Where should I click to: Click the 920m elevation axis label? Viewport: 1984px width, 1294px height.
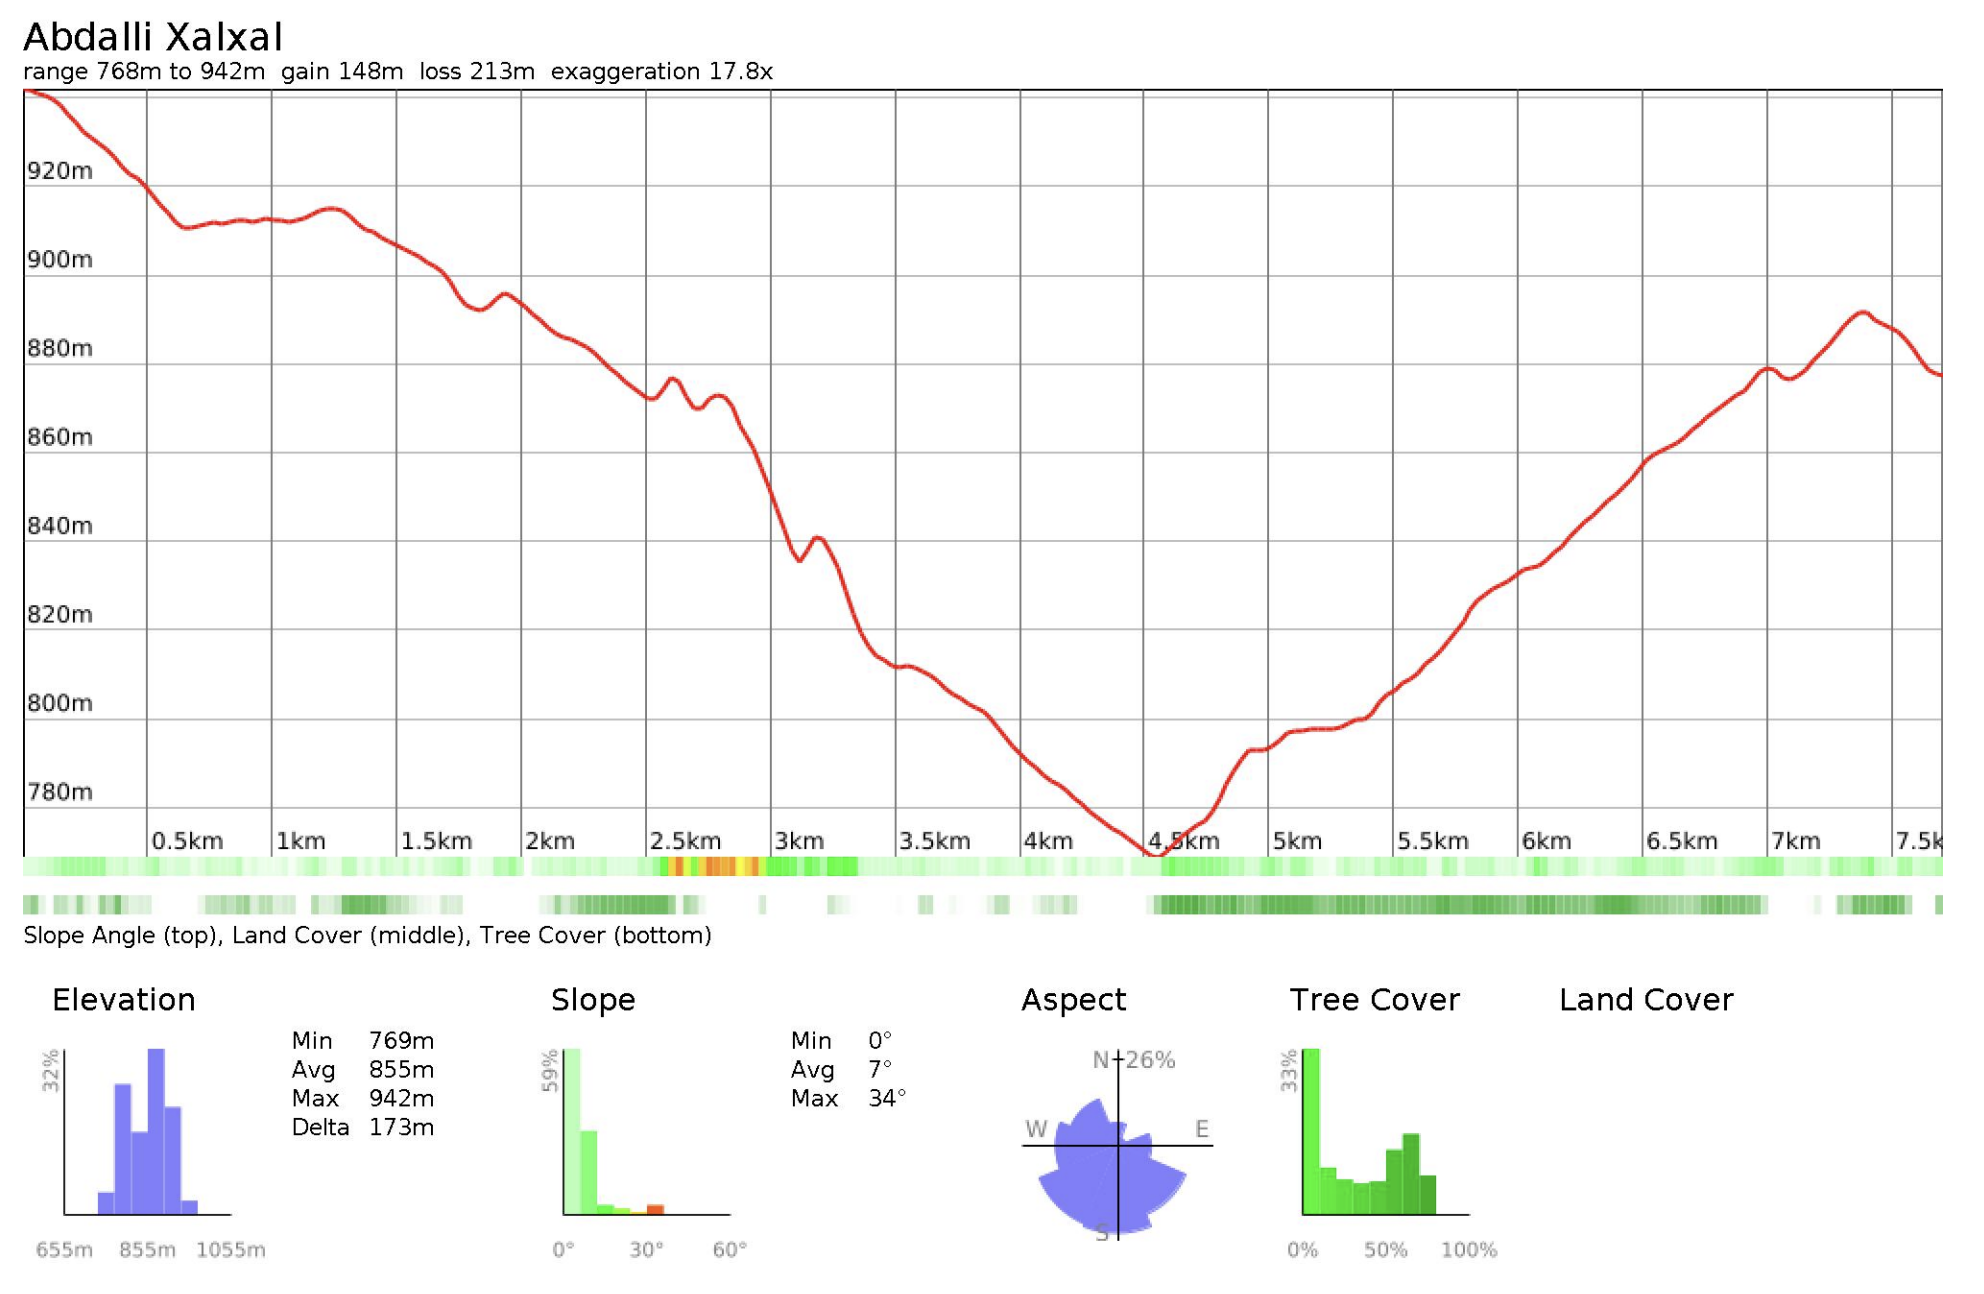60,171
